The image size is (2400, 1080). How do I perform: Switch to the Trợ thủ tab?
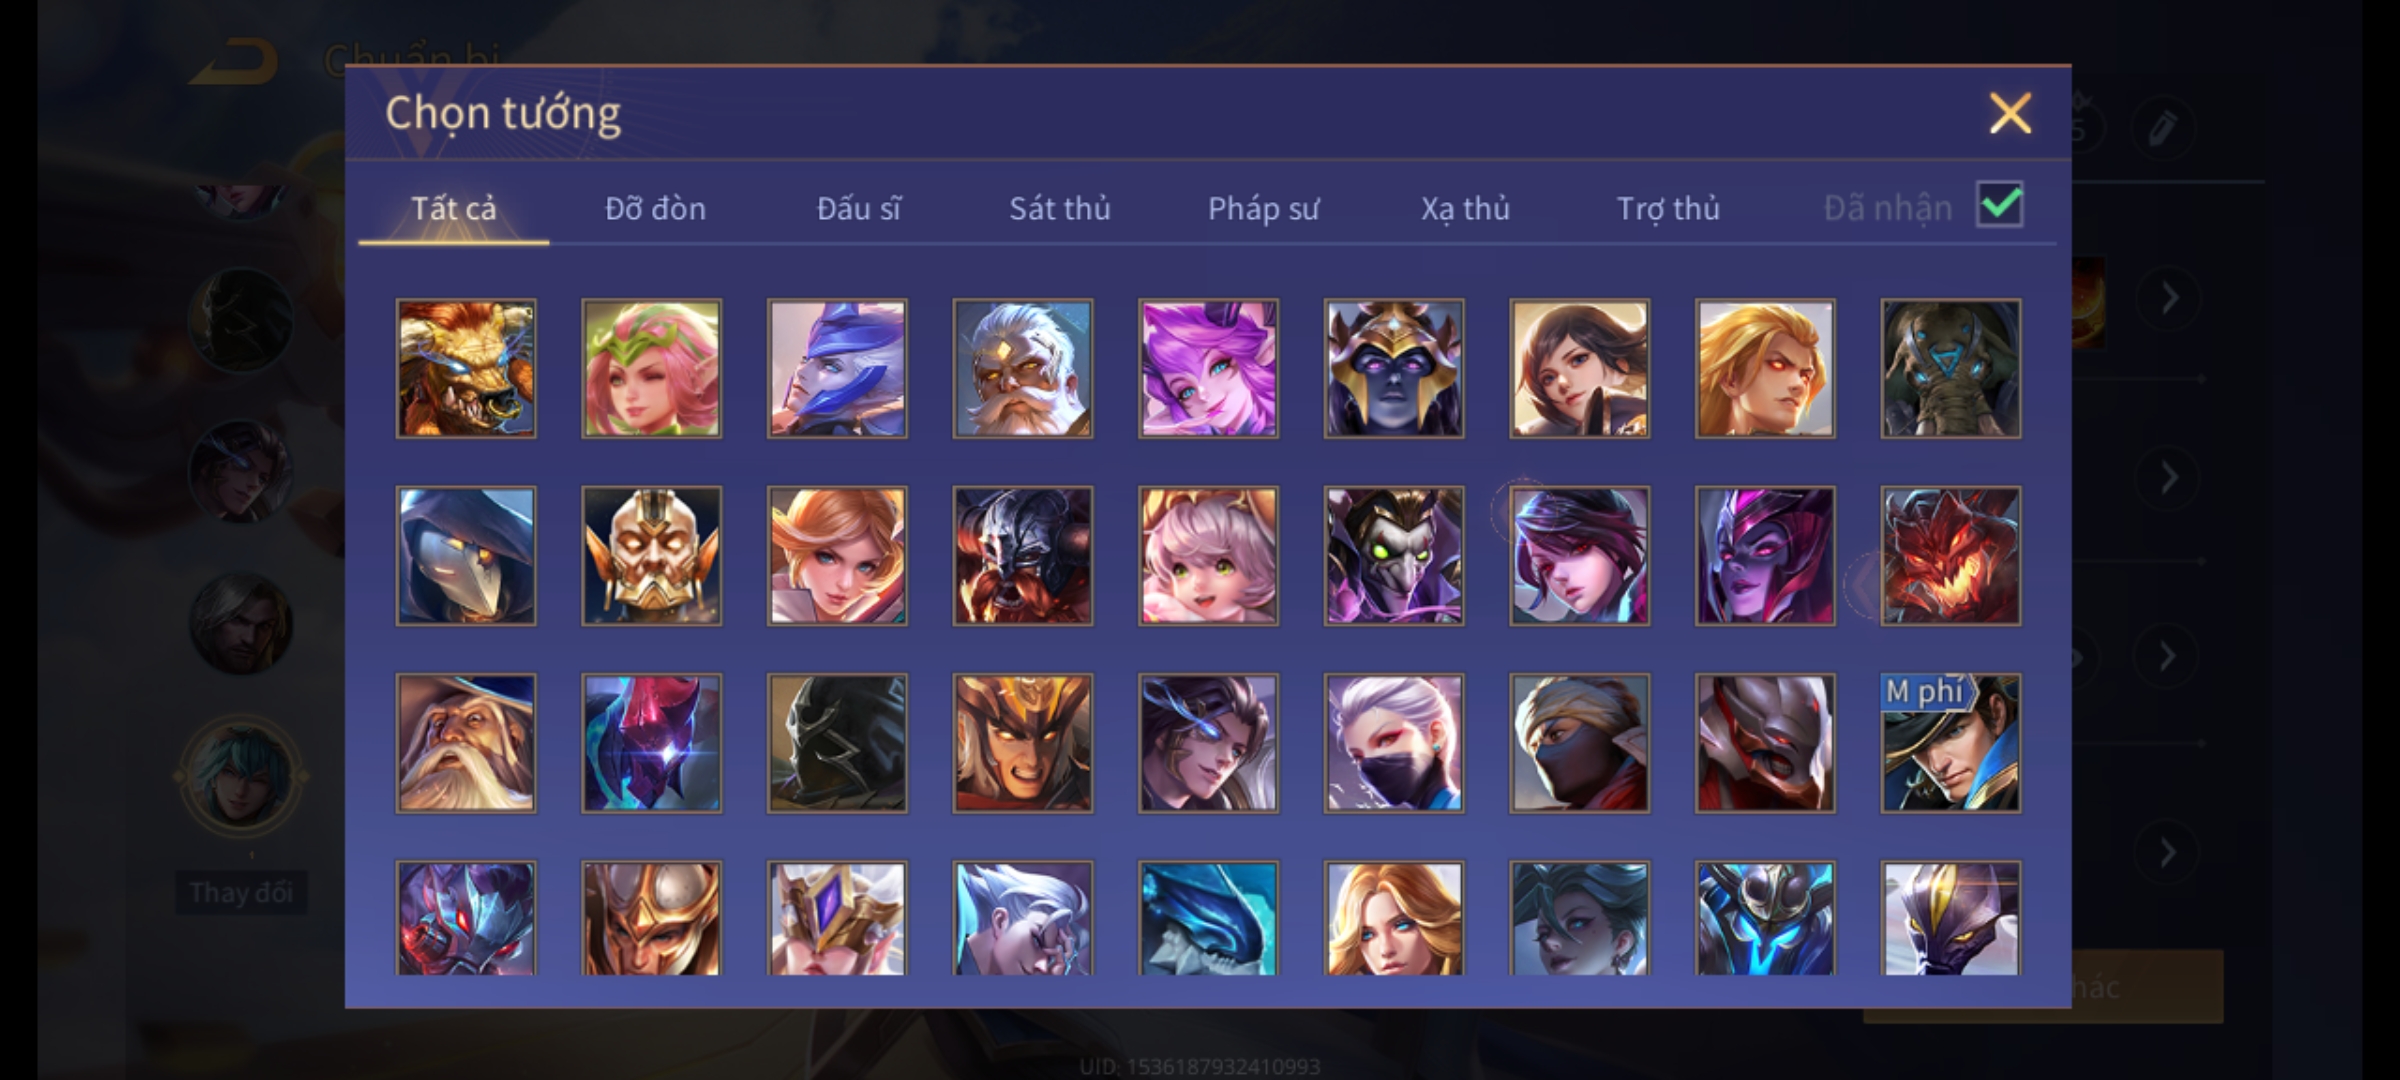pyautogui.click(x=1668, y=208)
